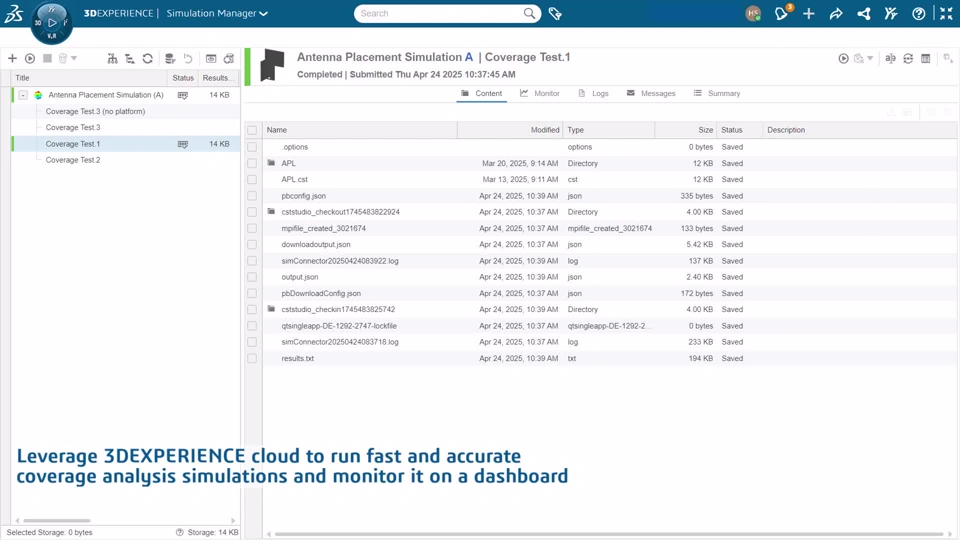This screenshot has width=960, height=540.
Task: Click the plus icon in the top bar
Action: point(809,13)
